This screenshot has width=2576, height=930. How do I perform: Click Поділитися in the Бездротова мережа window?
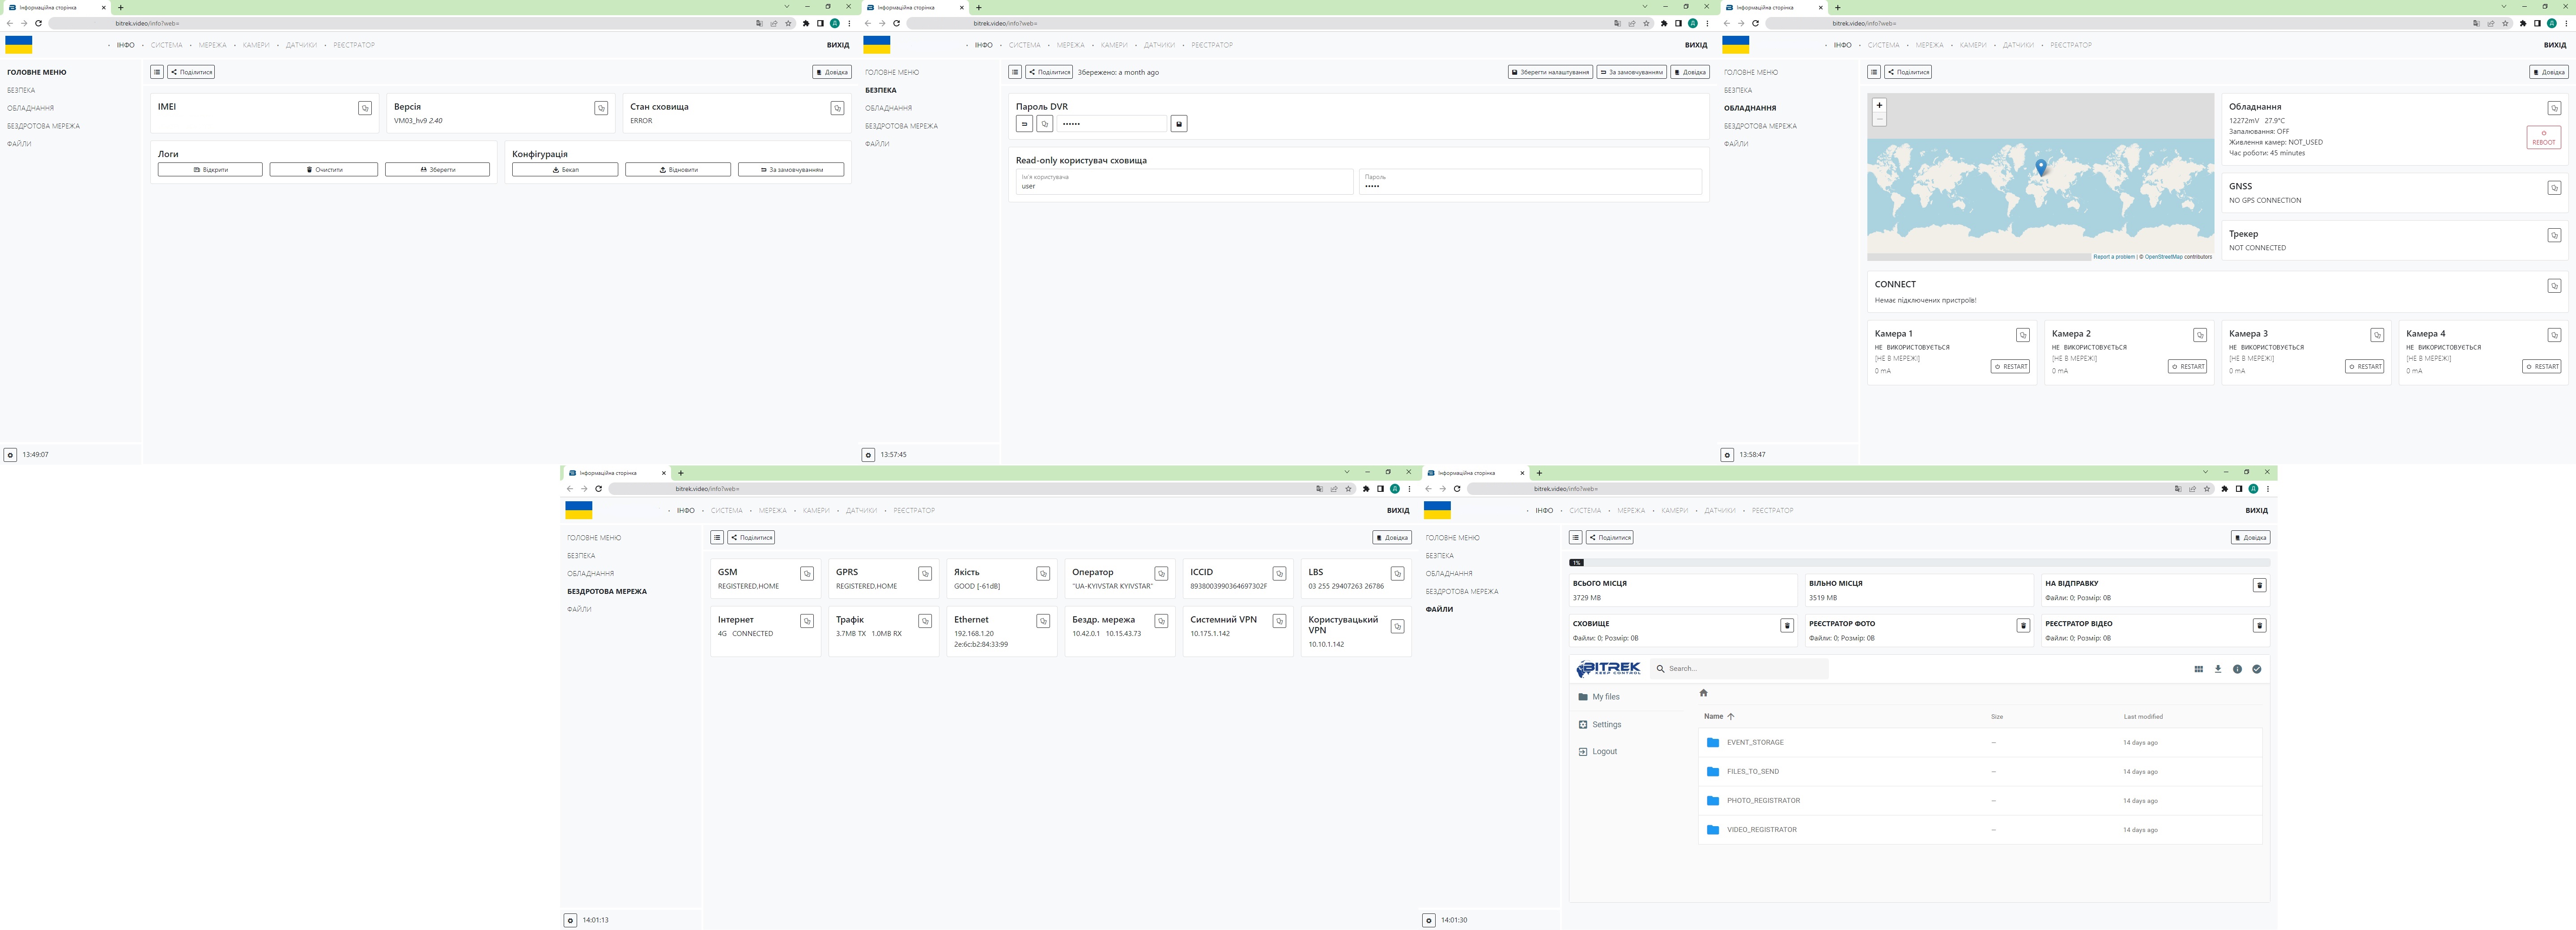(x=751, y=538)
